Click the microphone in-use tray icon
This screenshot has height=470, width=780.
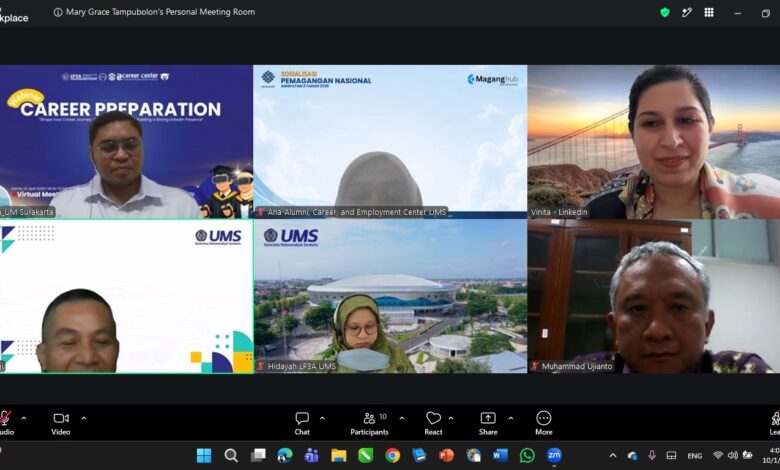(x=652, y=456)
